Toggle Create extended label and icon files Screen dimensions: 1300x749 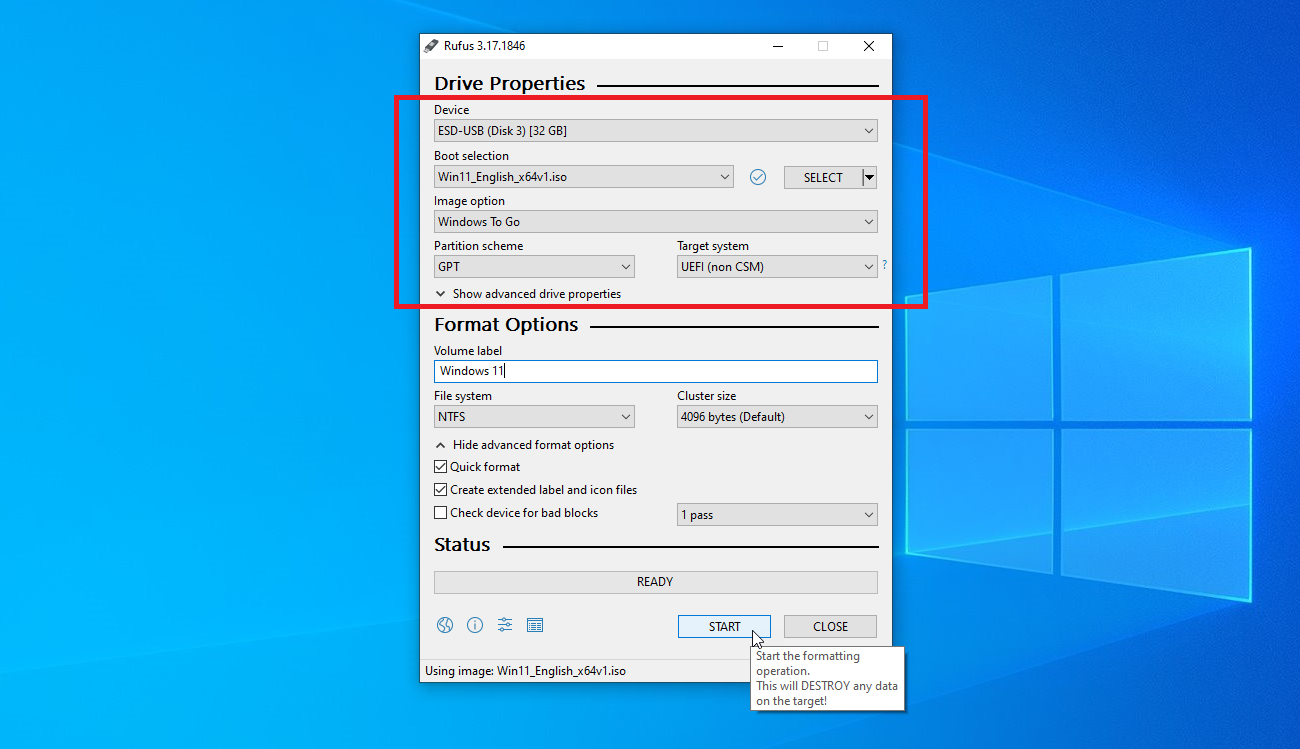[441, 490]
